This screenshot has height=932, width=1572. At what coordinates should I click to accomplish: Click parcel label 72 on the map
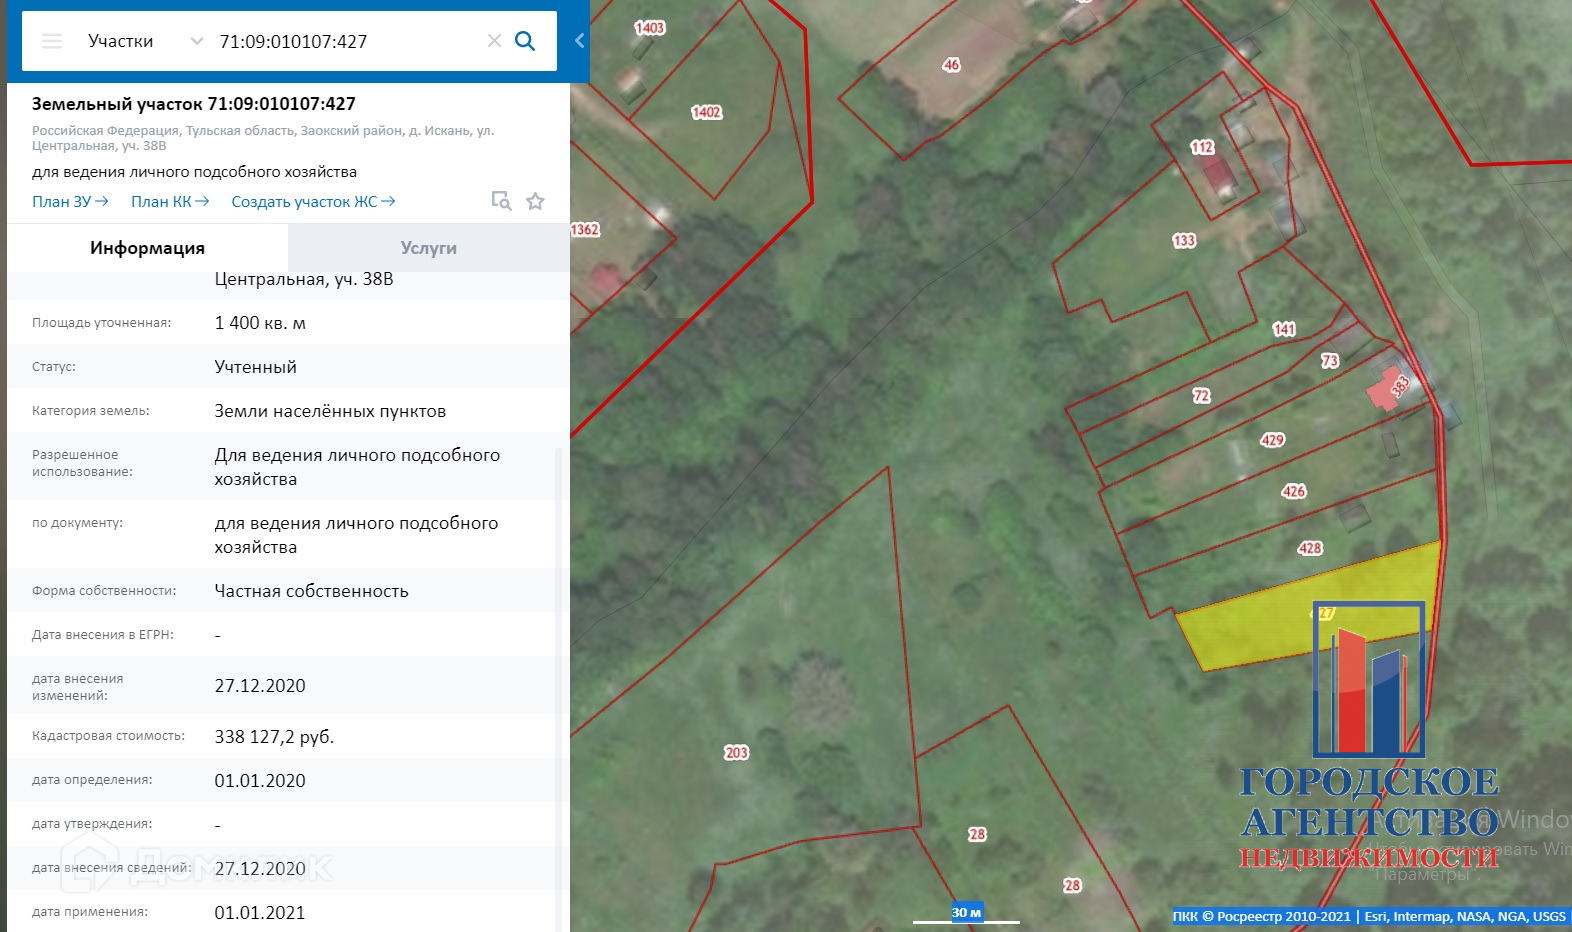click(x=1201, y=396)
